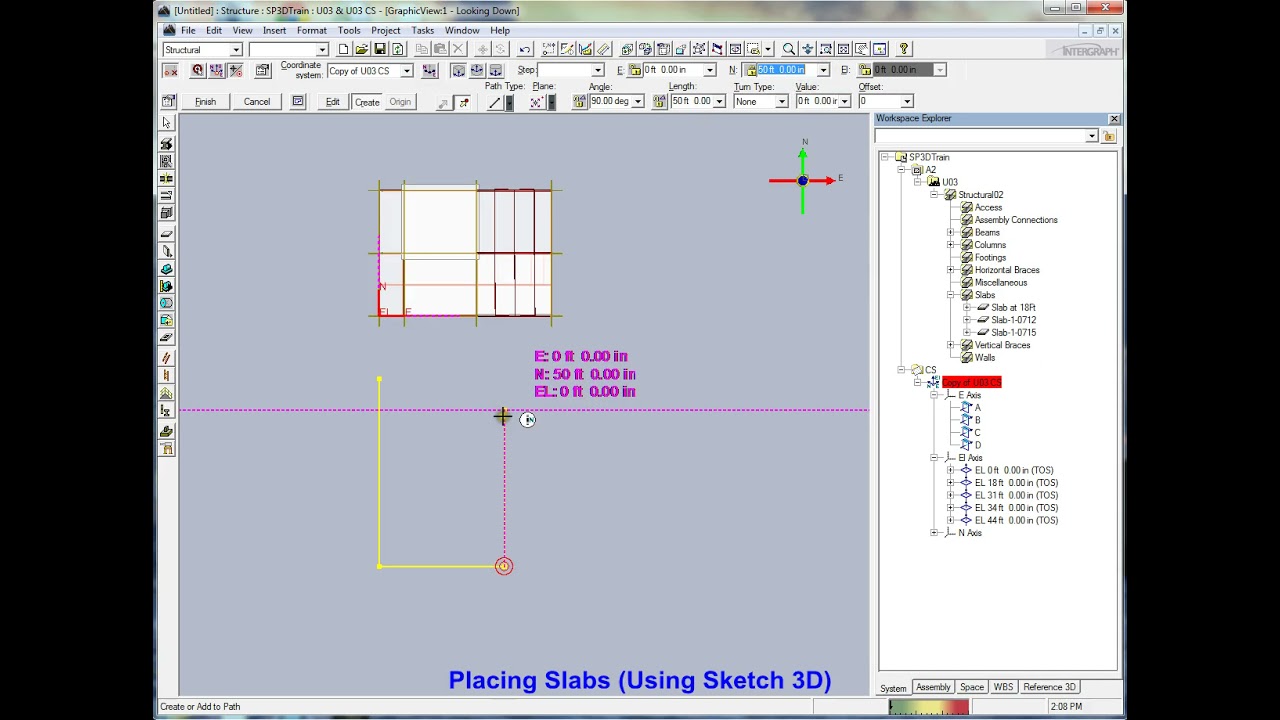The width and height of the screenshot is (1280, 720).
Task: Select Slab-1-0712 in the tree
Action: click(x=1013, y=320)
